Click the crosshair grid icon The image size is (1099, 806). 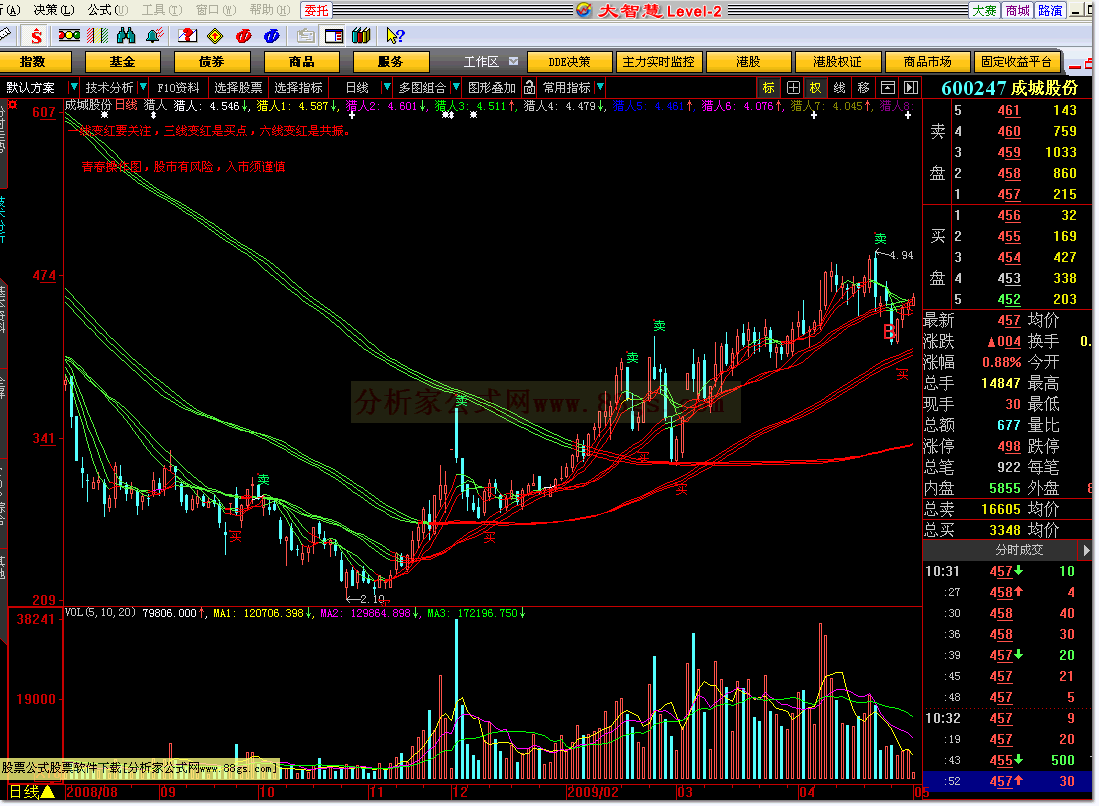[793, 88]
